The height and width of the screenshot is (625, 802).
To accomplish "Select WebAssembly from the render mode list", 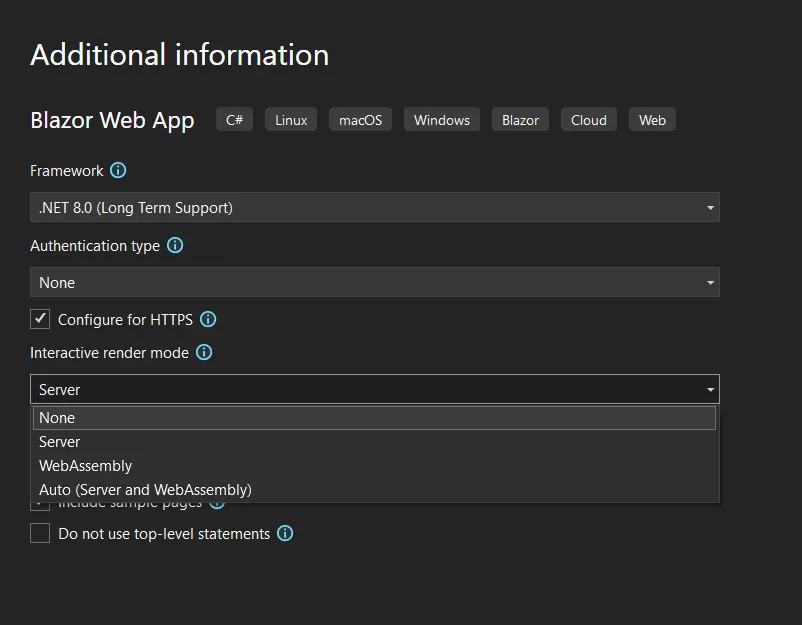I will click(x=85, y=465).
